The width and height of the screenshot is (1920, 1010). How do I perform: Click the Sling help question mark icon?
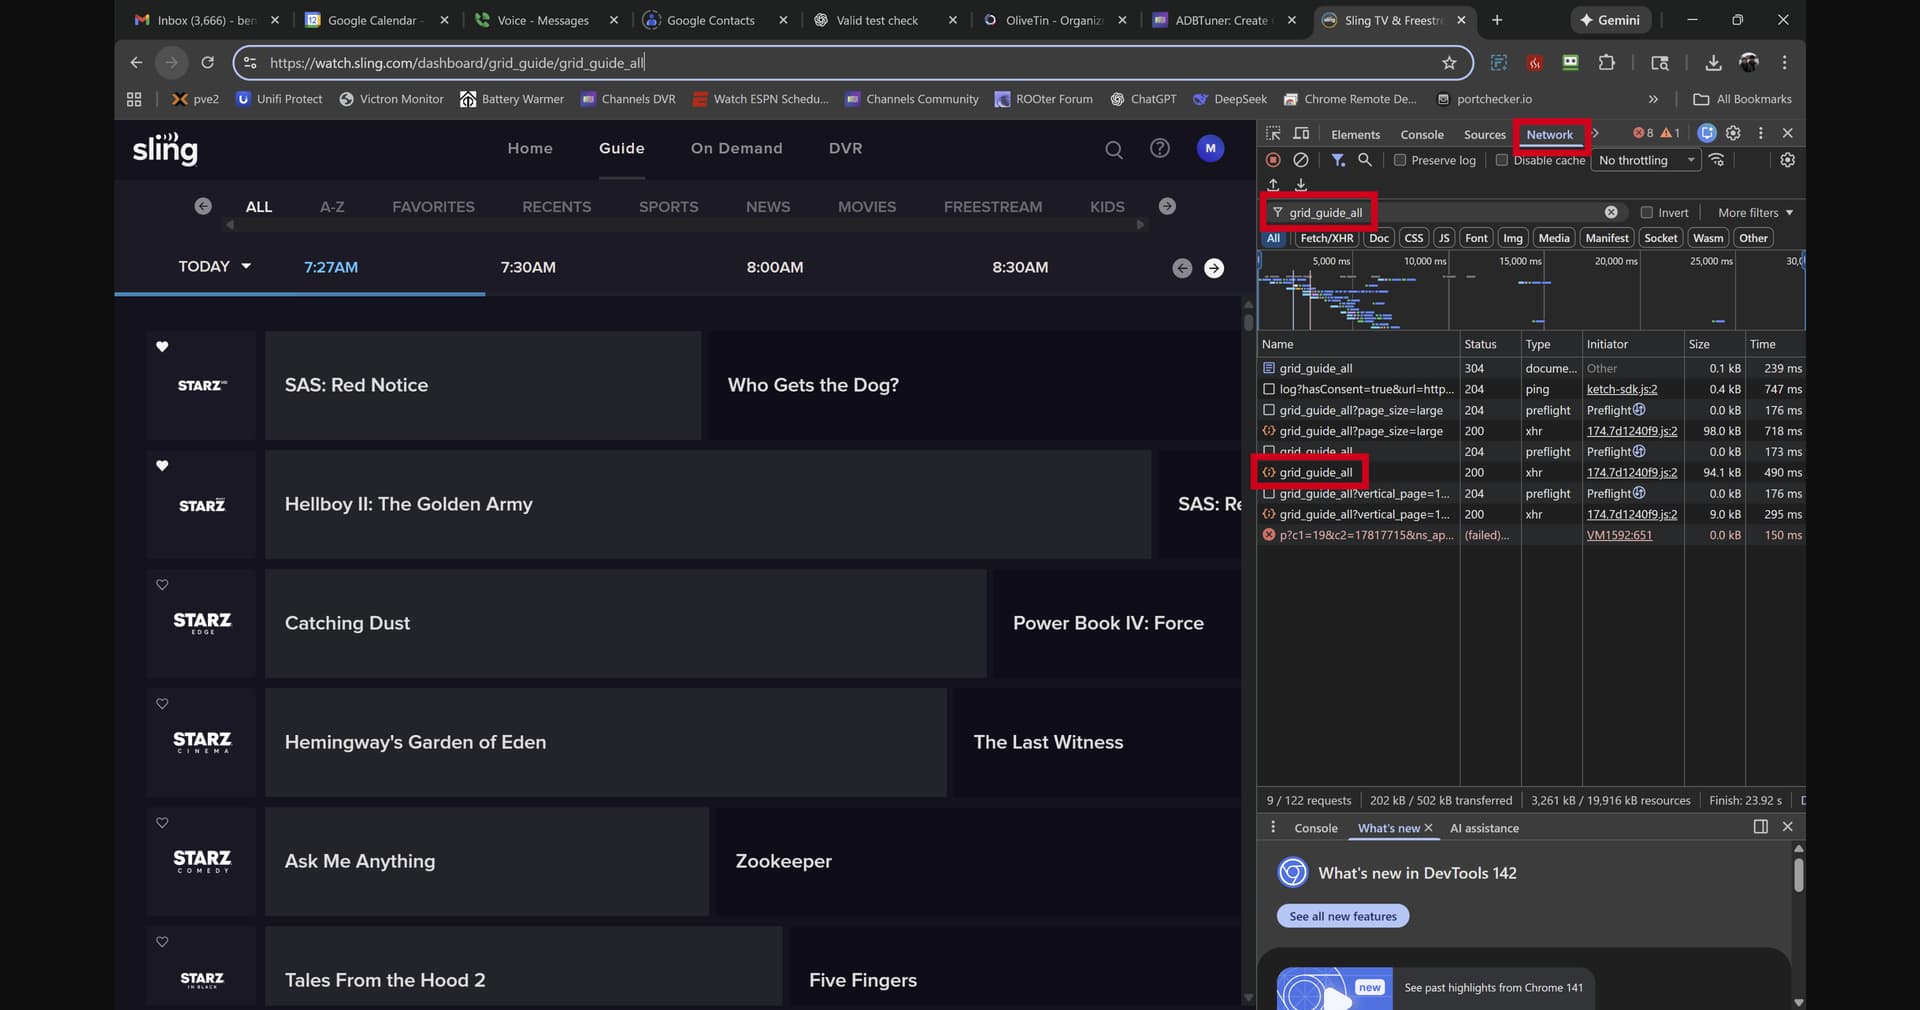(x=1159, y=149)
